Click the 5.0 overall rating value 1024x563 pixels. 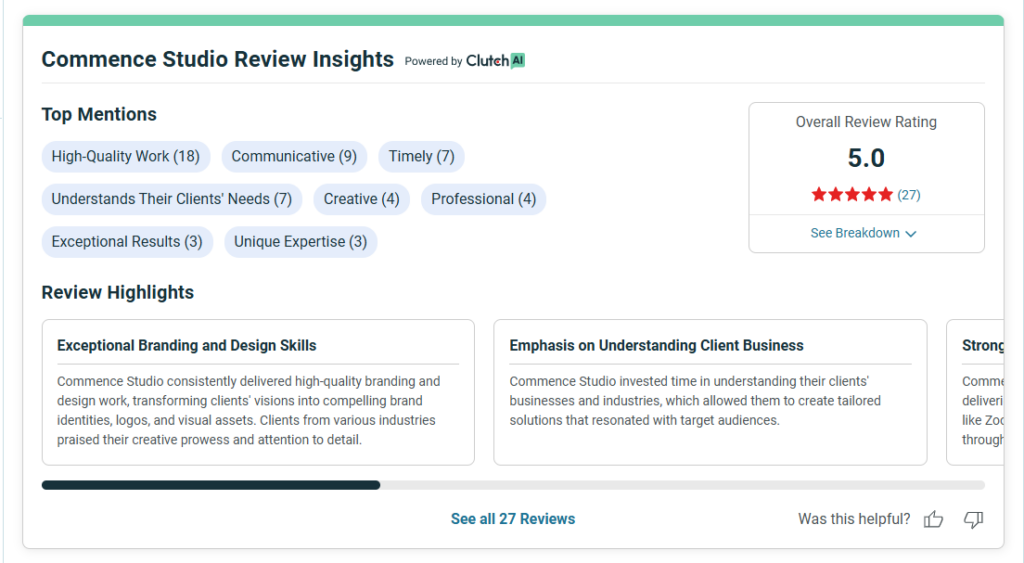(866, 158)
